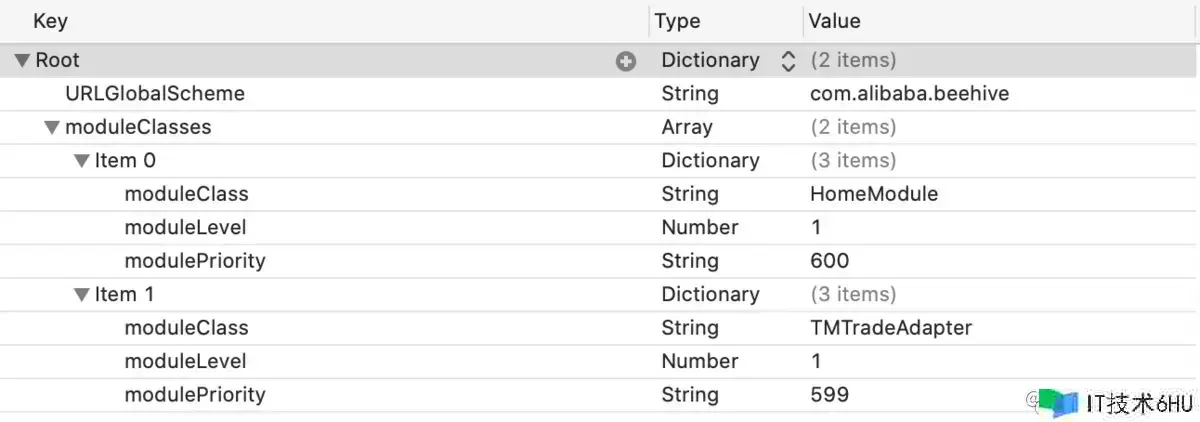Edit the com.alibaba.beehive value field
This screenshot has height=422, width=1200.
click(x=909, y=94)
